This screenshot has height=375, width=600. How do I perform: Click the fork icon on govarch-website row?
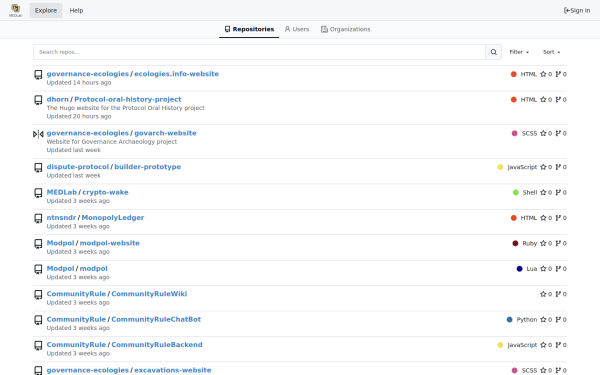coord(558,133)
